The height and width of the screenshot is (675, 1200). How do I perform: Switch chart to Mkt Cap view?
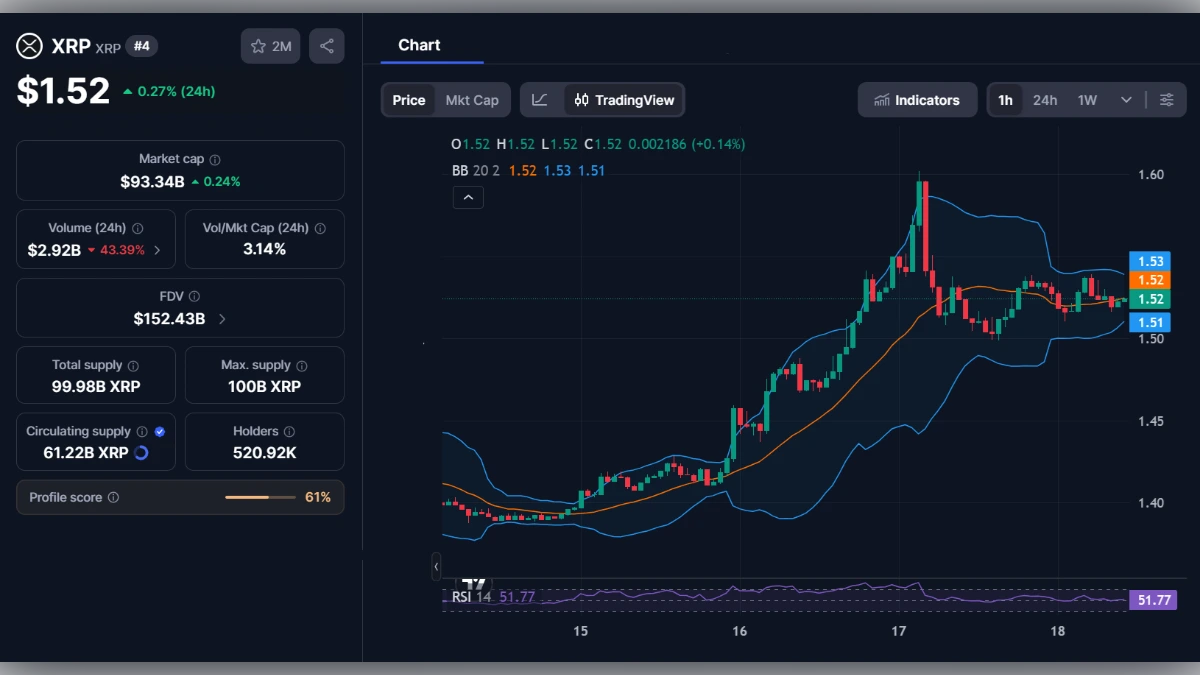tap(472, 100)
